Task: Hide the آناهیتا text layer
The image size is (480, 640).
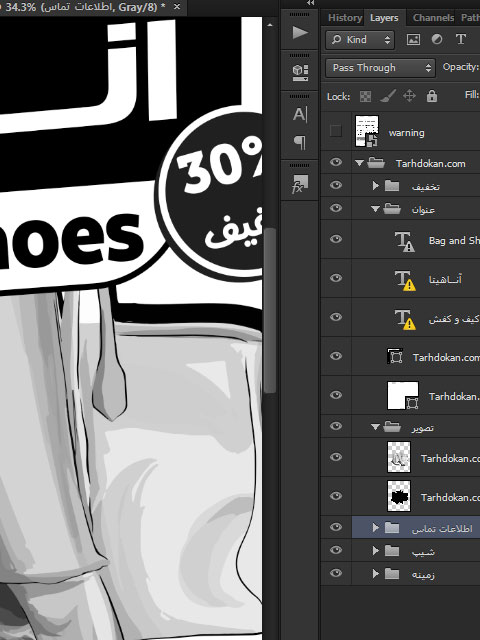Action: (x=336, y=278)
